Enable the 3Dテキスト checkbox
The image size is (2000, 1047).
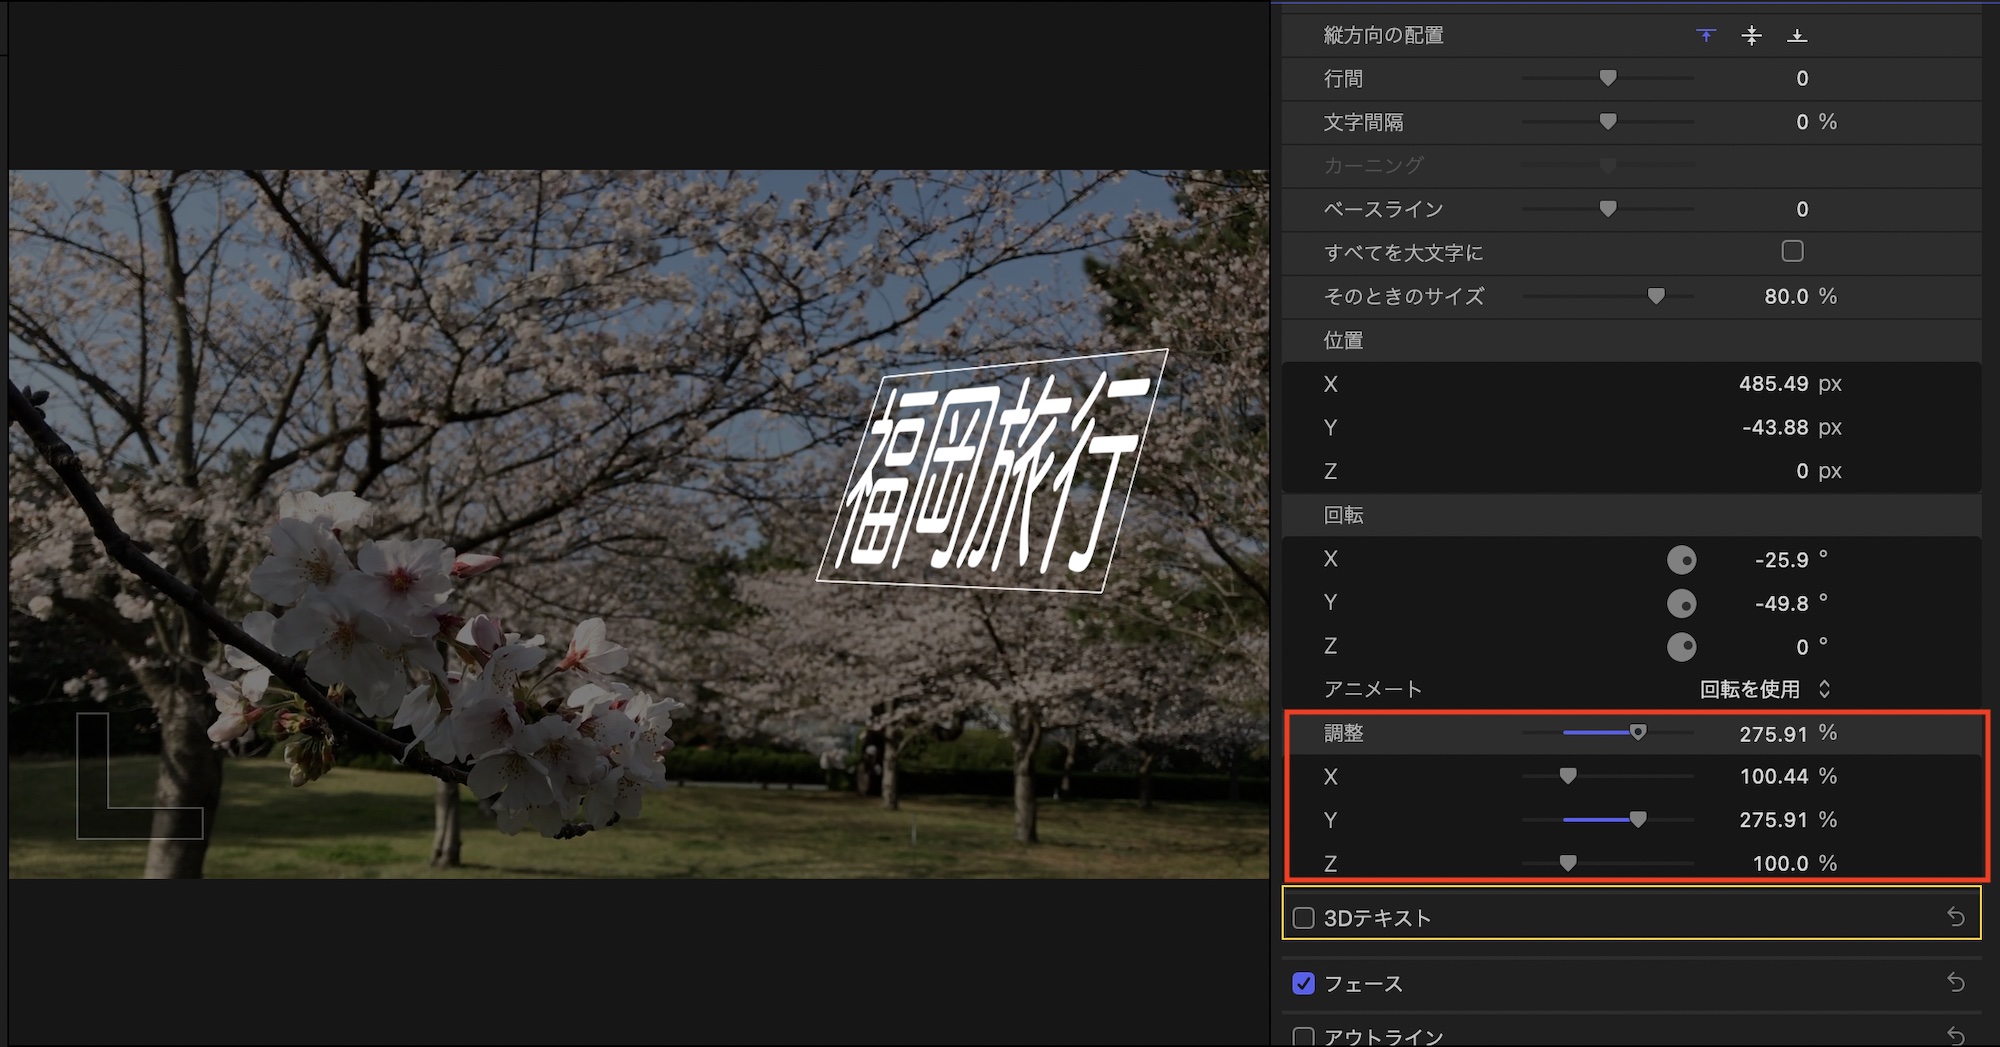click(x=1304, y=918)
